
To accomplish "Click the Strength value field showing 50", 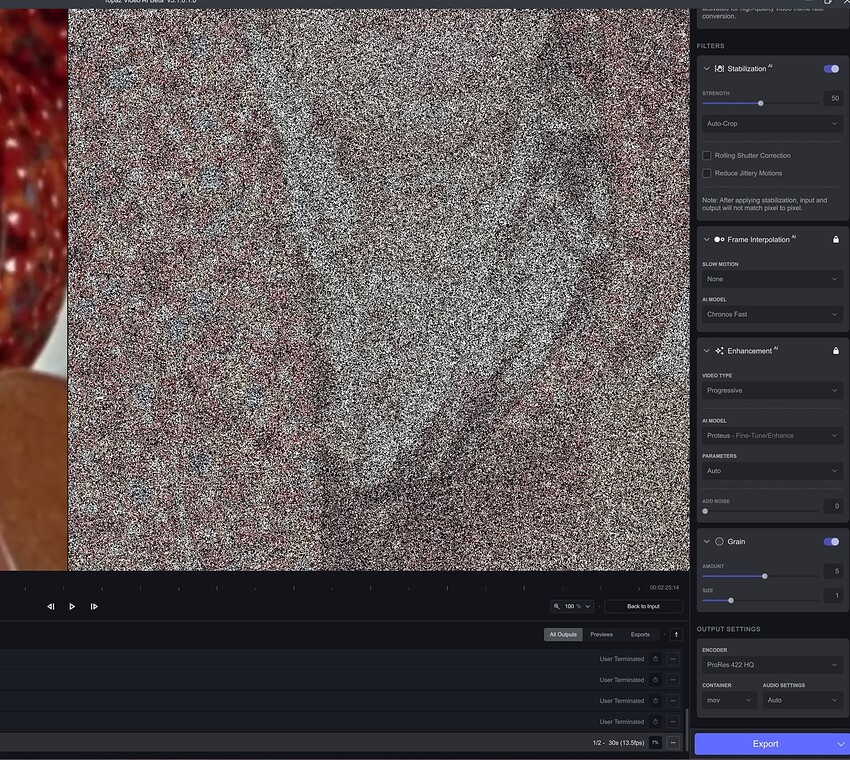I will click(833, 98).
